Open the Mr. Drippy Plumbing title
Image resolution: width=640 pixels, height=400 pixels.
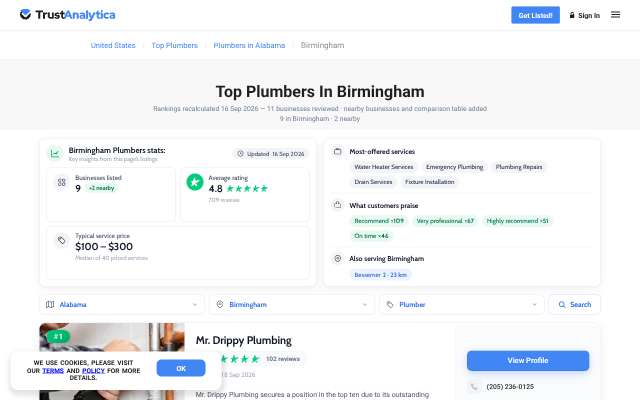(x=244, y=340)
